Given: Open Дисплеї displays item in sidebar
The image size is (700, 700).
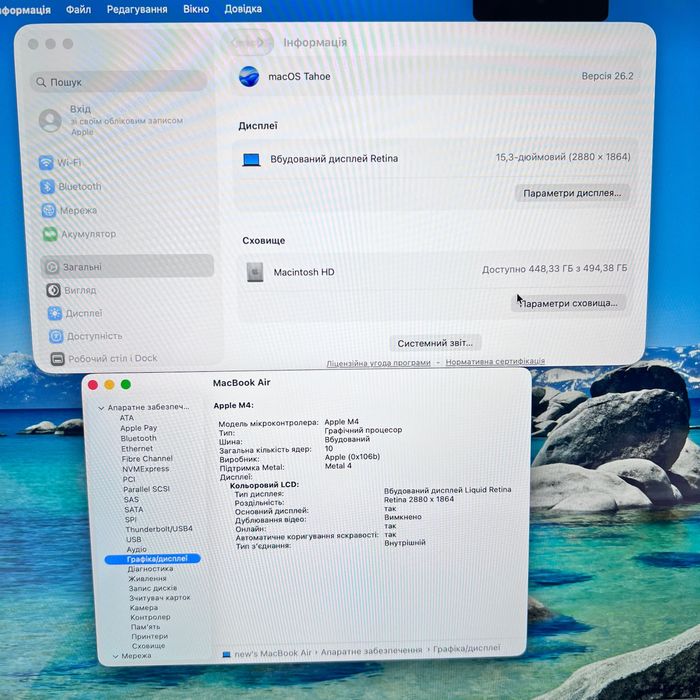Looking at the screenshot, I should click(75, 313).
